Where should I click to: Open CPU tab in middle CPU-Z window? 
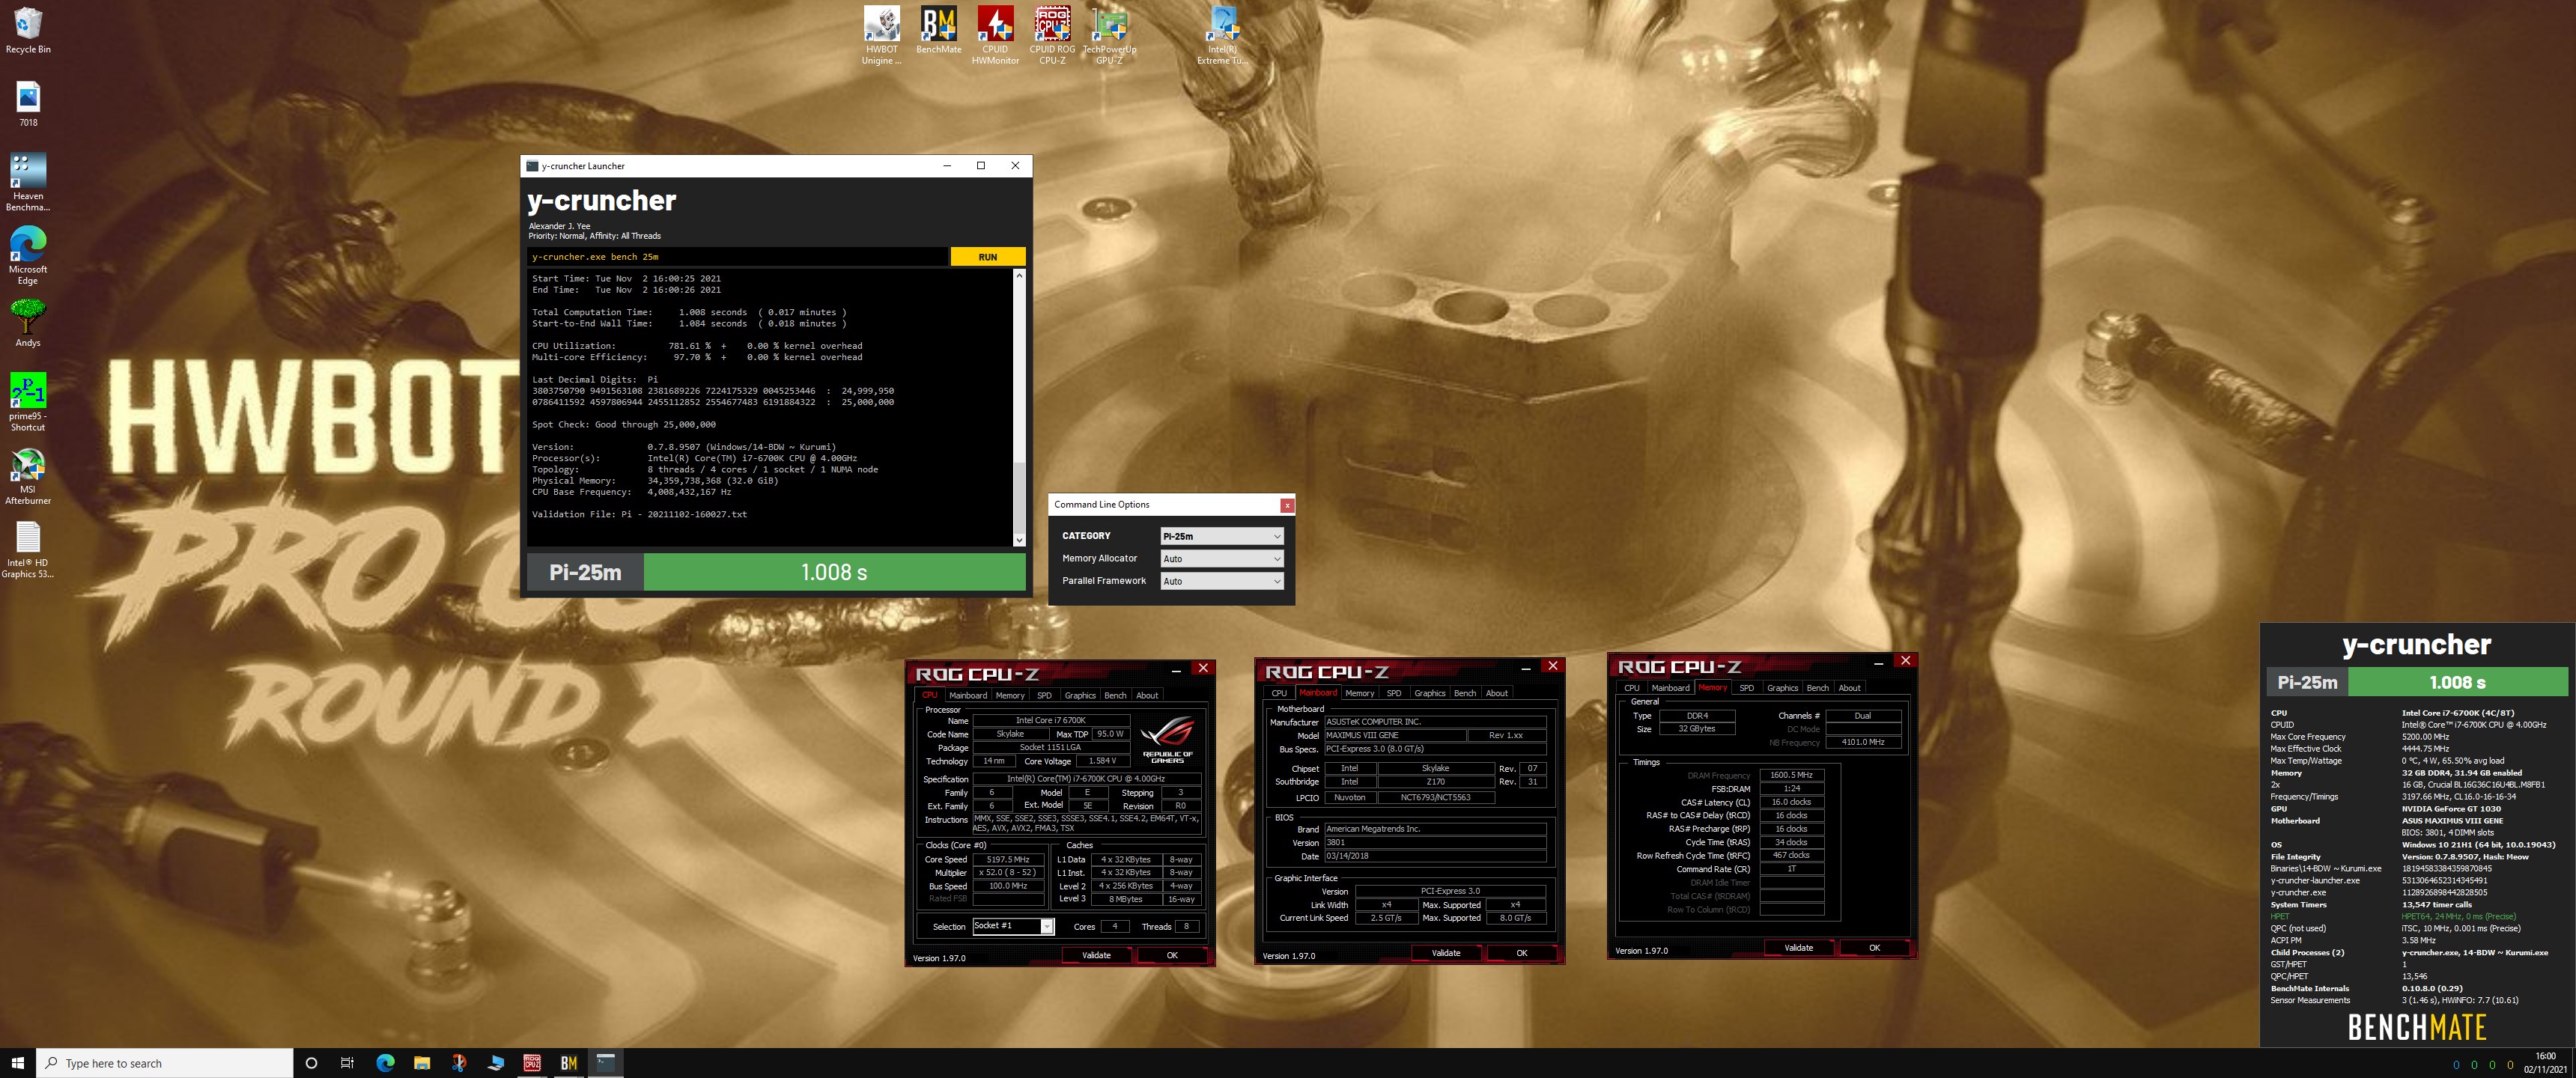pos(1279,693)
